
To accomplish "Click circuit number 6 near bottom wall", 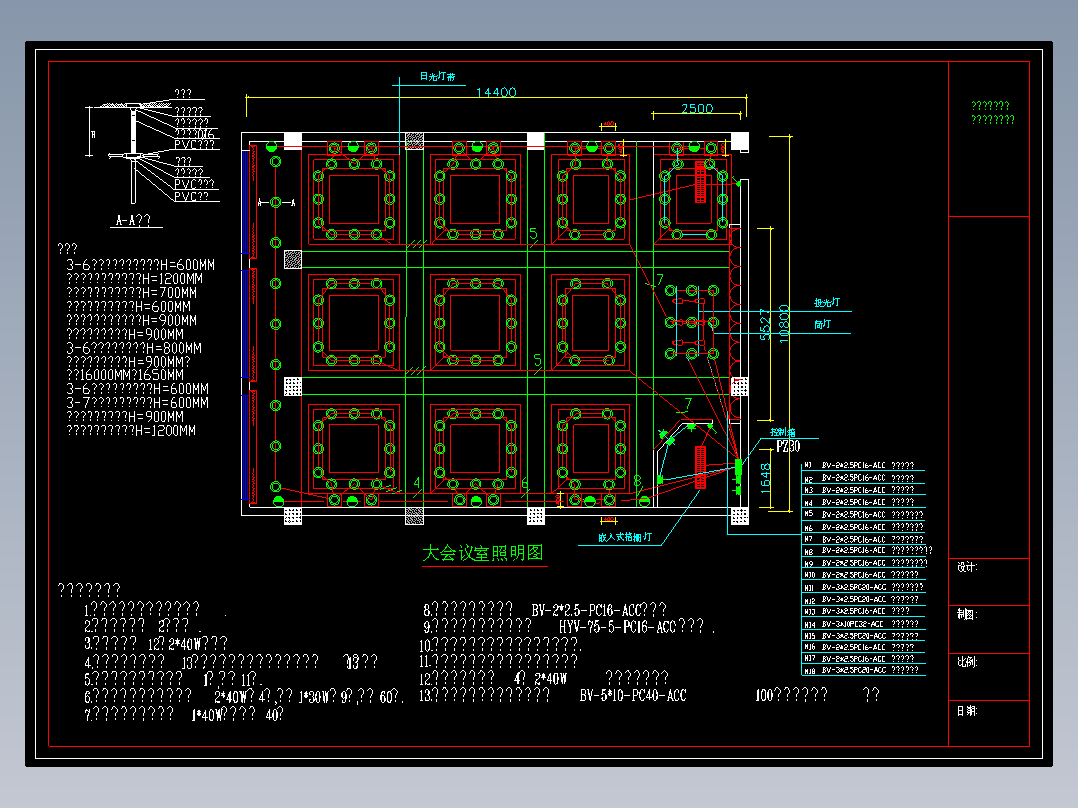I will pos(525,483).
